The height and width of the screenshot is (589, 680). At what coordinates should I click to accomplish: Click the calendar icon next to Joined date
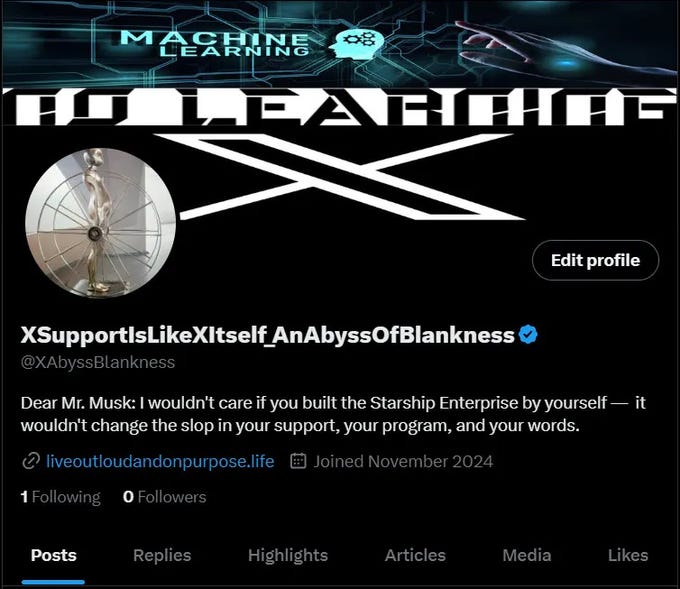click(x=298, y=461)
